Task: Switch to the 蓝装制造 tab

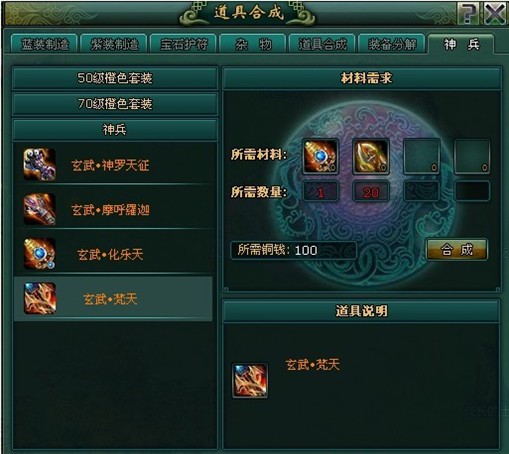Action: [45, 44]
